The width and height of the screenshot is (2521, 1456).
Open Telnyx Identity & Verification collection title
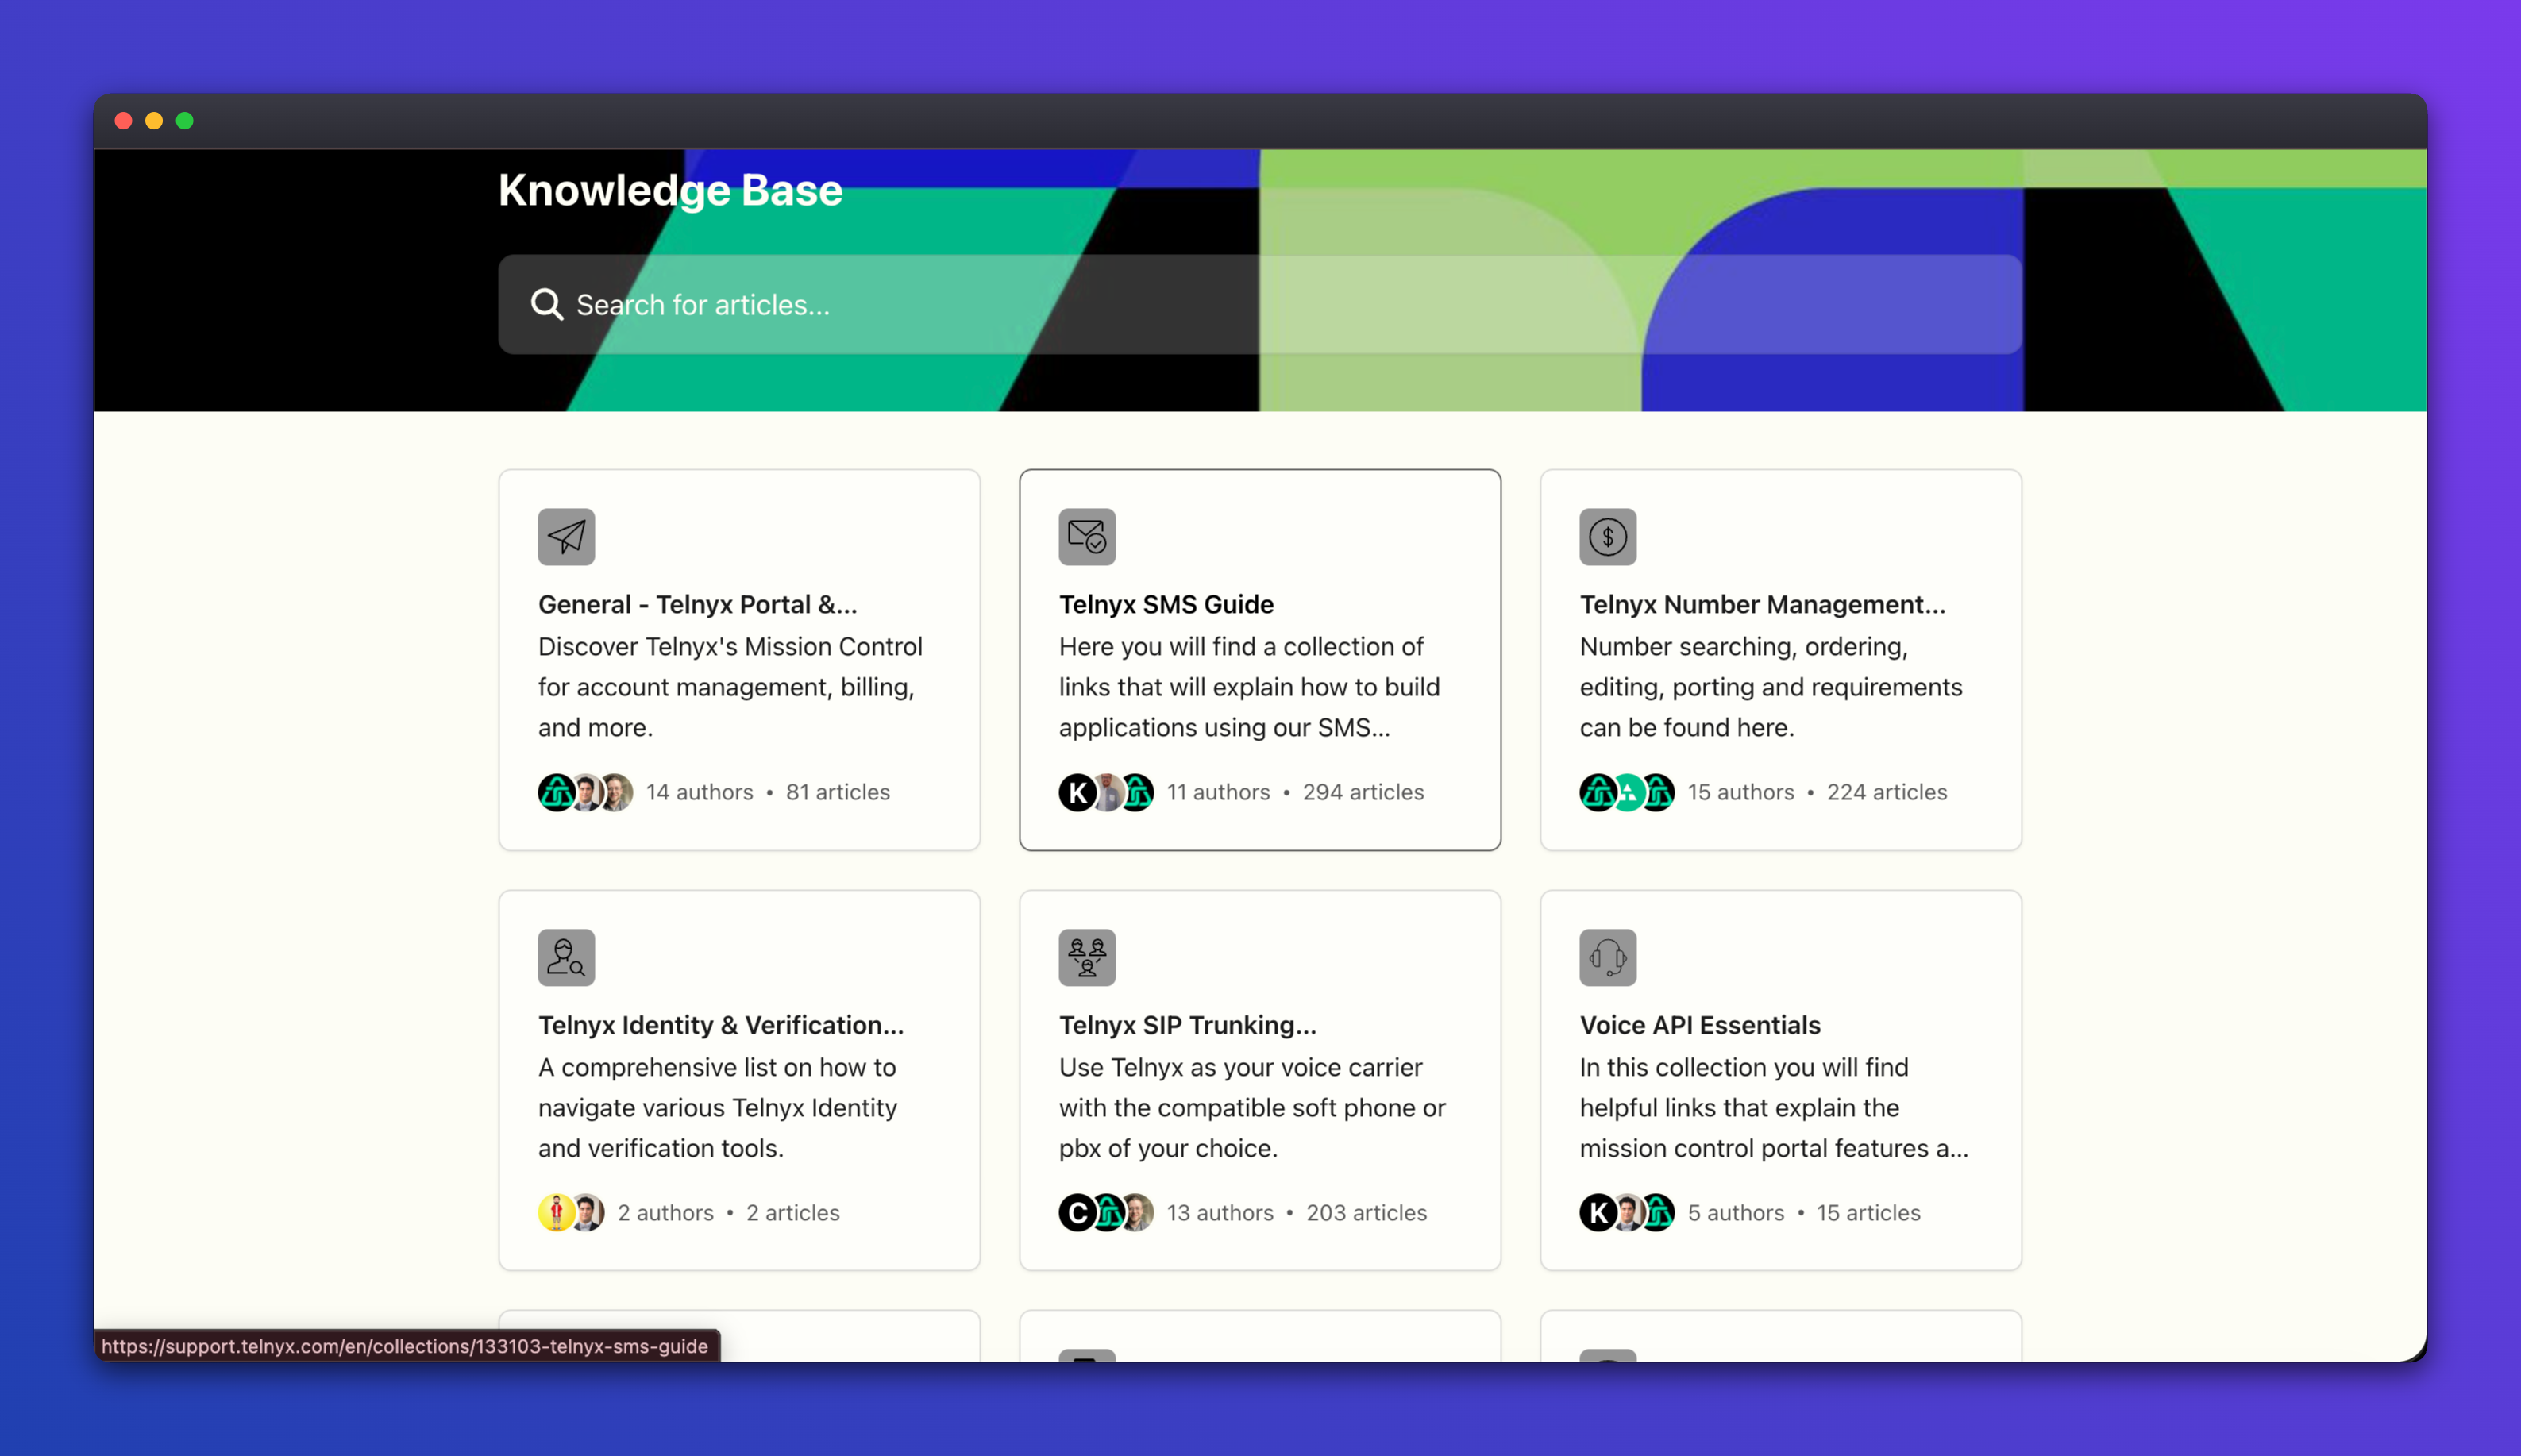tap(720, 1024)
